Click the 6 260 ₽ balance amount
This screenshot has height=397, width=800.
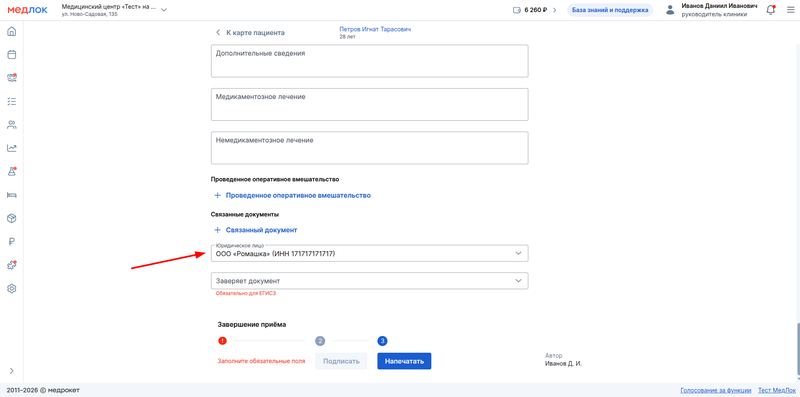(537, 10)
